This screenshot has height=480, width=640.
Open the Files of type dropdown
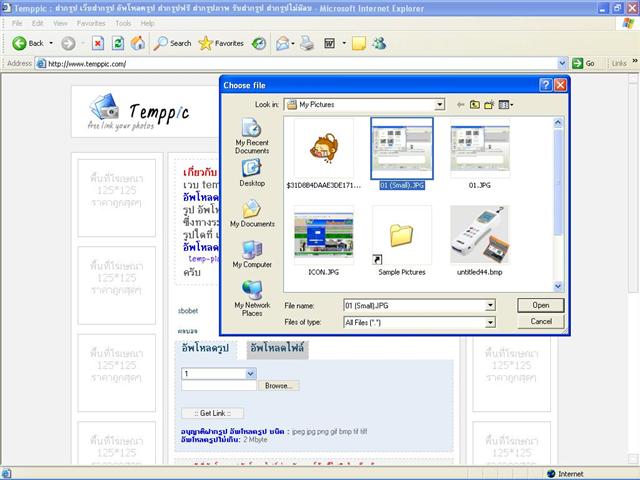490,322
